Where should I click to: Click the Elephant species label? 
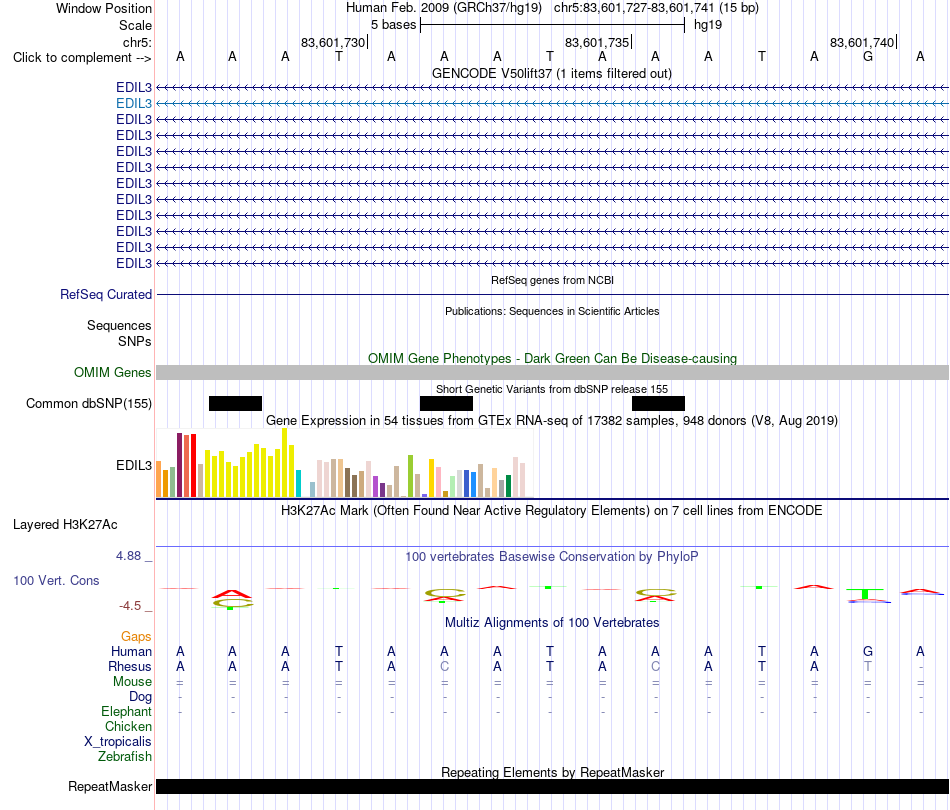click(x=126, y=711)
